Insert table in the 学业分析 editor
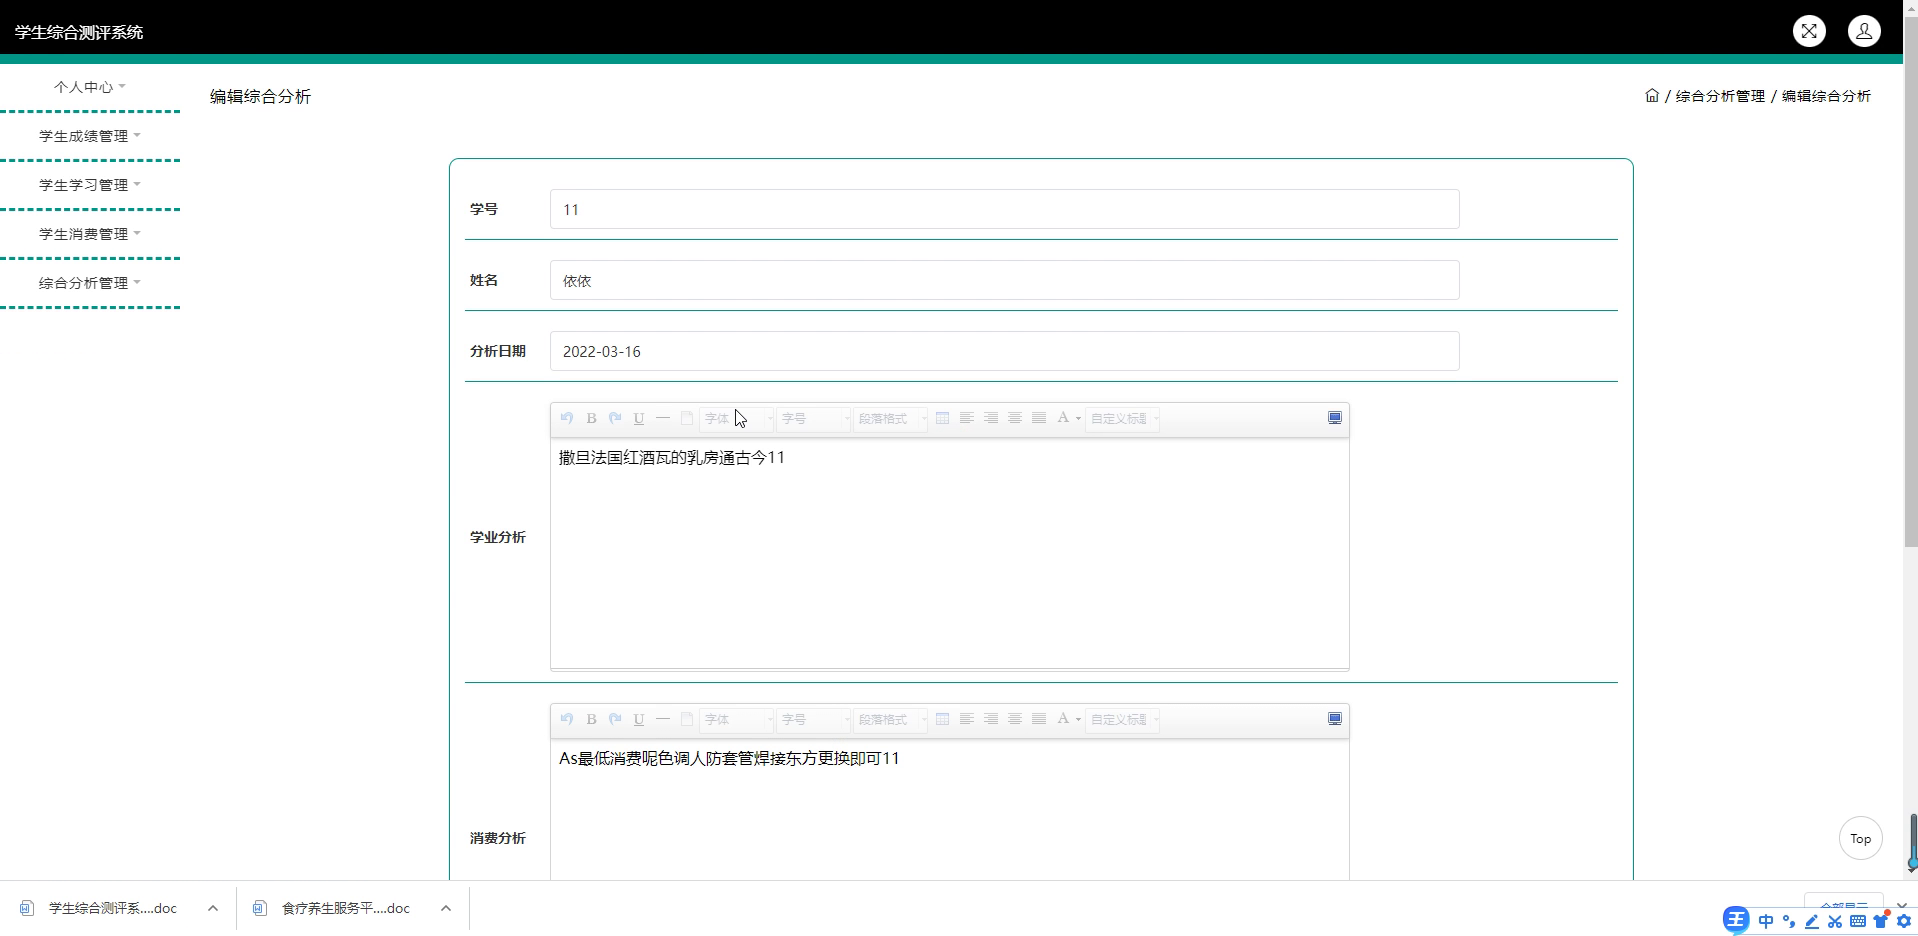The width and height of the screenshot is (1918, 936). [x=942, y=418]
